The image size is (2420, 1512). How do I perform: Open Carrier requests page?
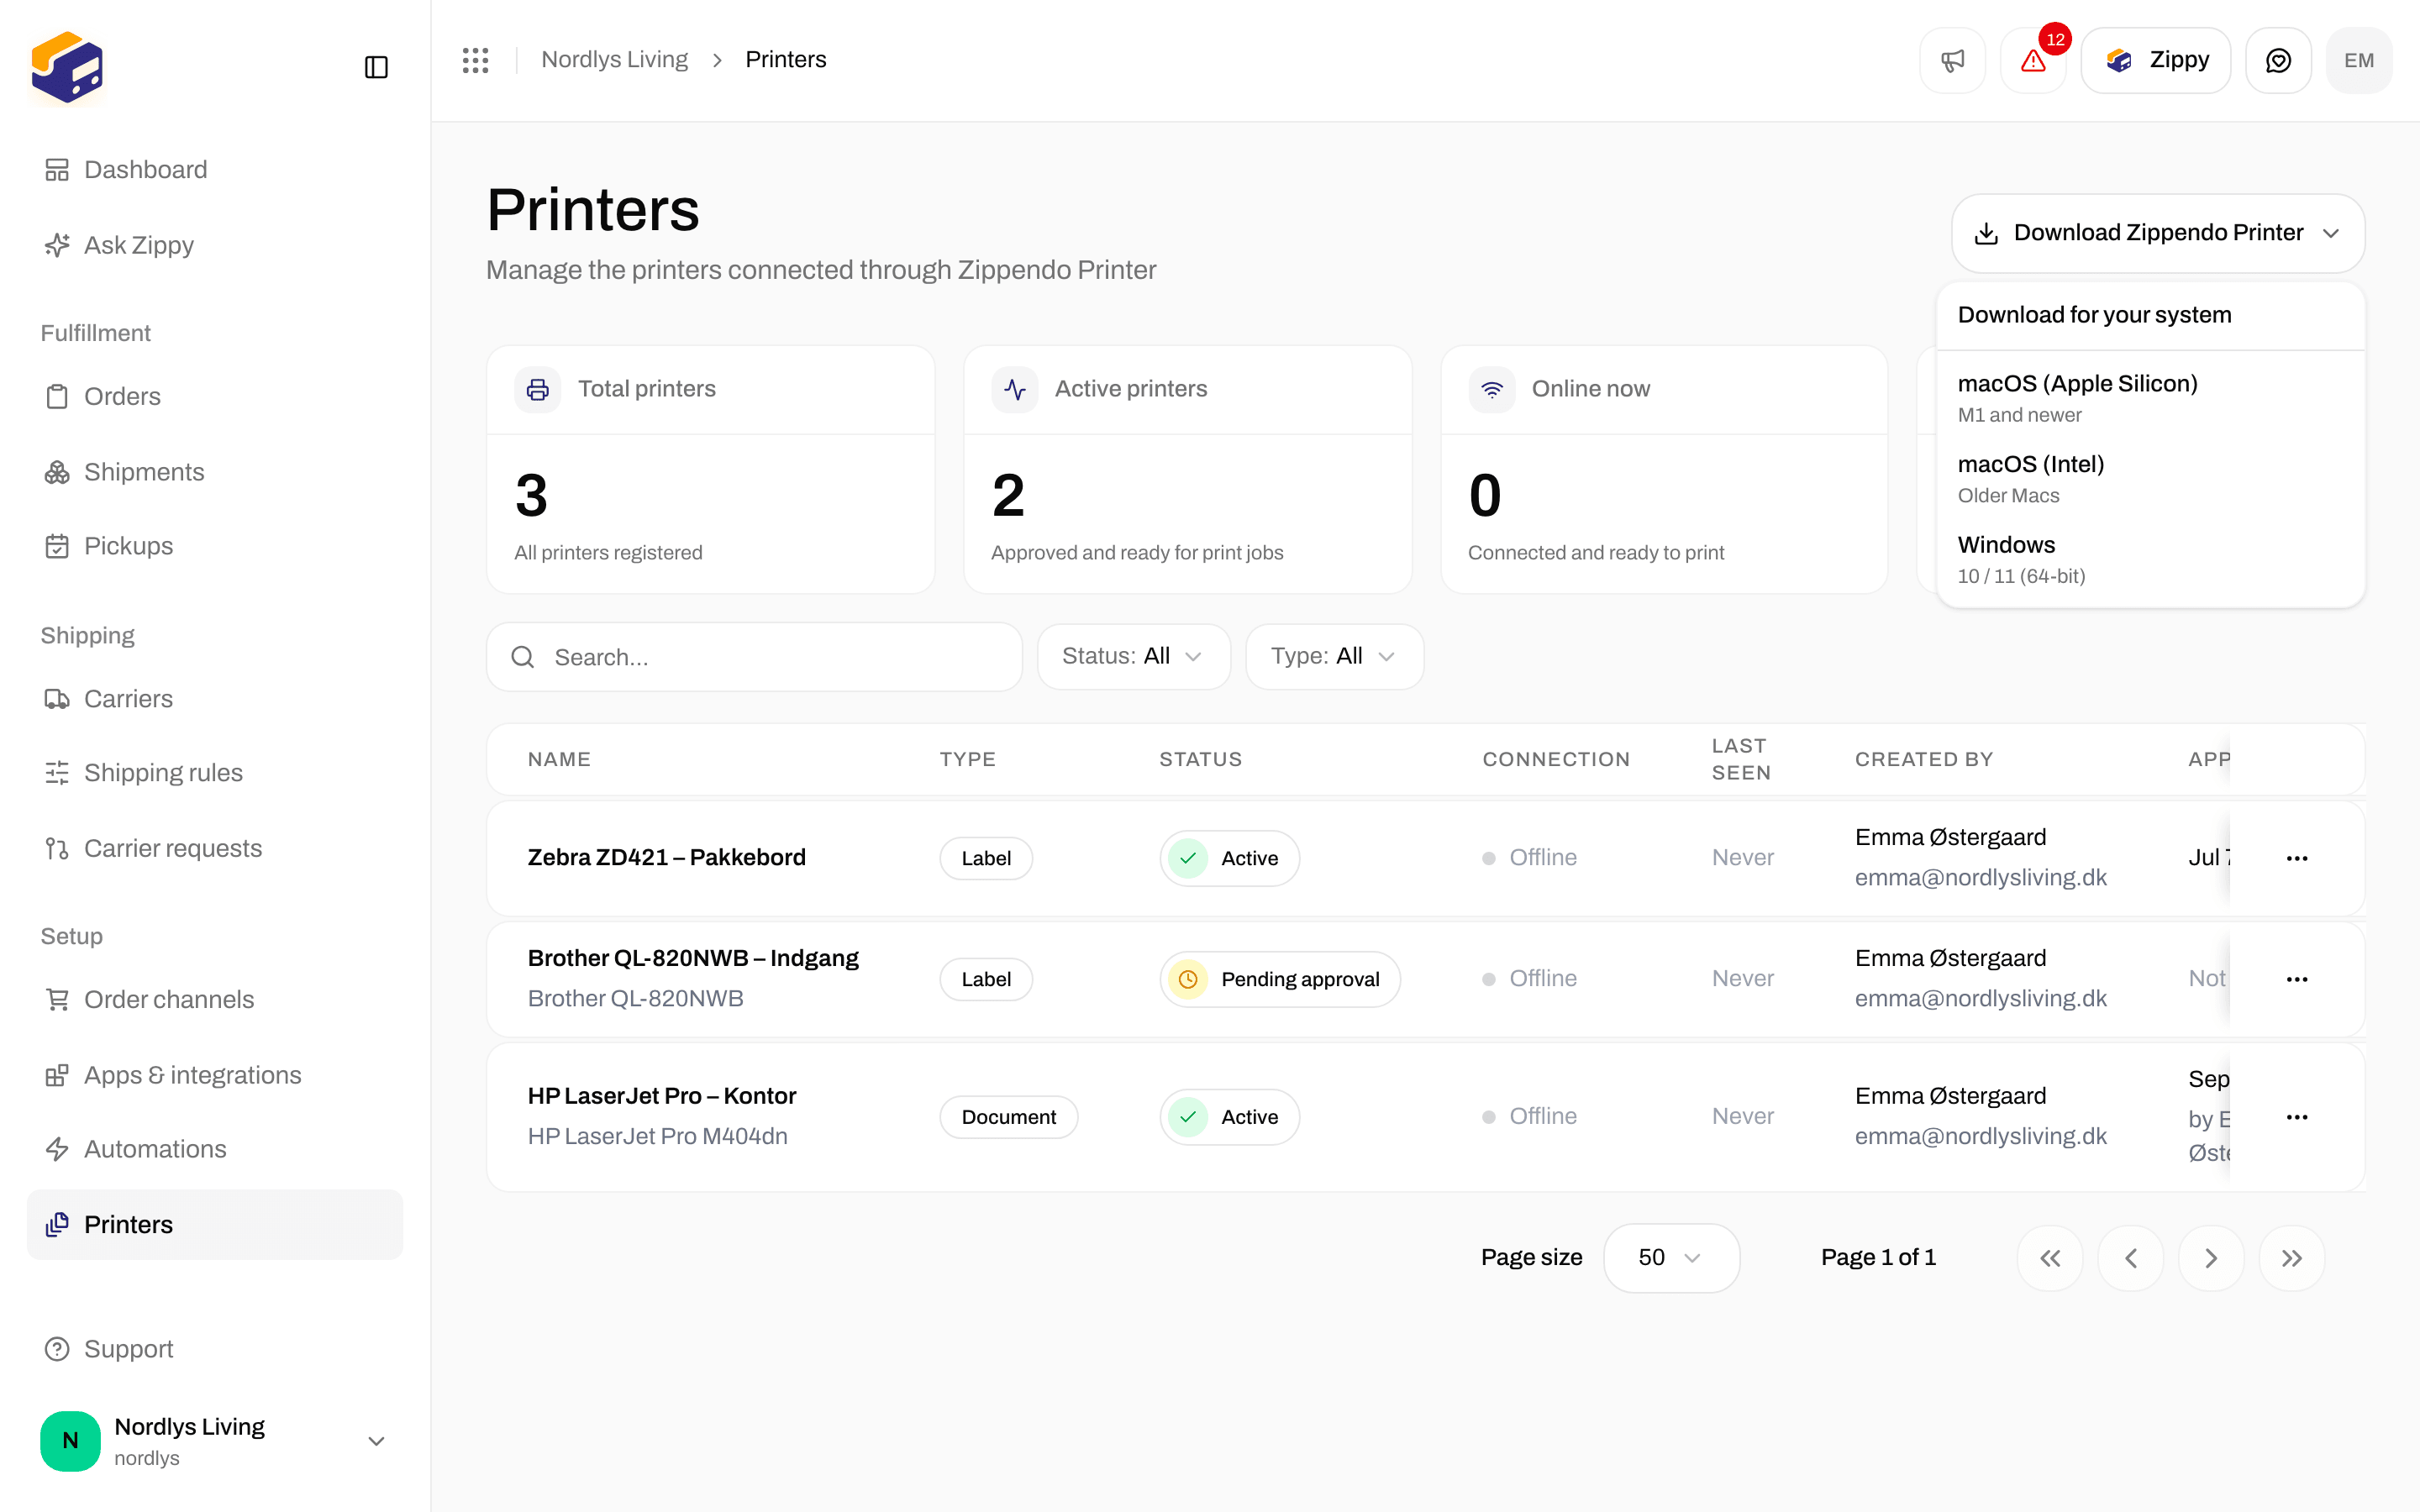(215, 849)
